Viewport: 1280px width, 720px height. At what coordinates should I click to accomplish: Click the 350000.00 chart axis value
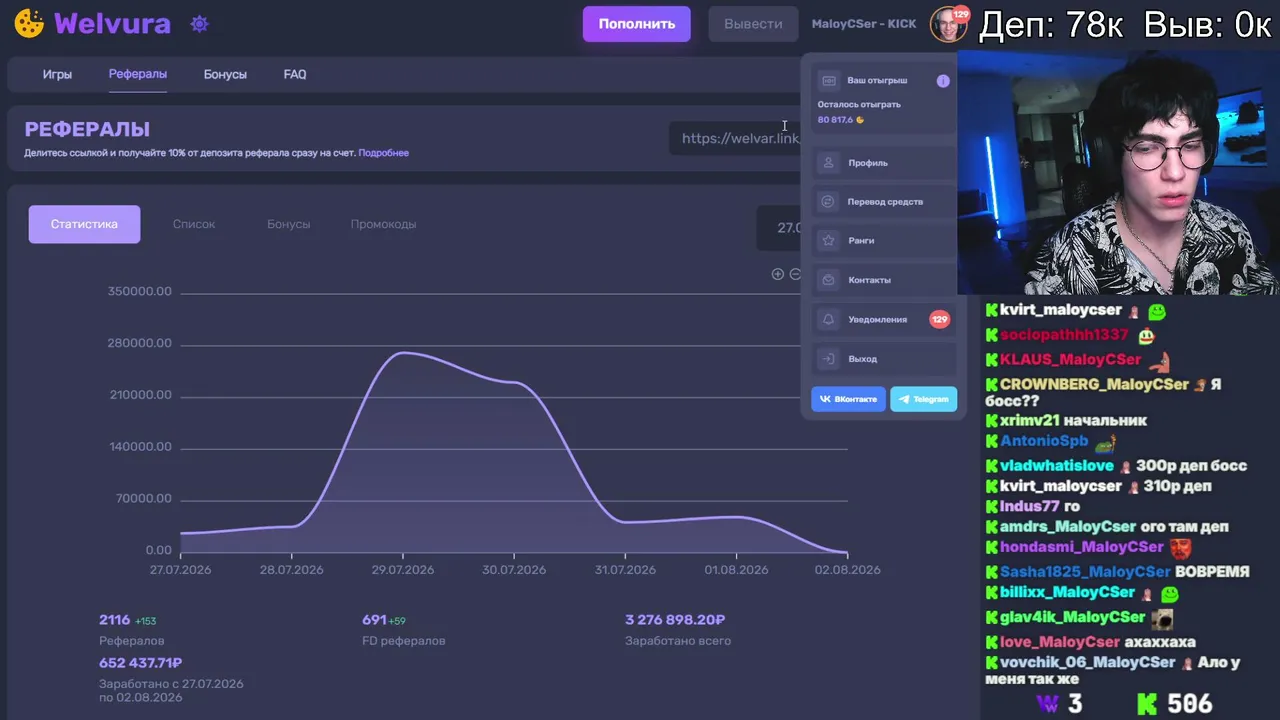point(140,292)
